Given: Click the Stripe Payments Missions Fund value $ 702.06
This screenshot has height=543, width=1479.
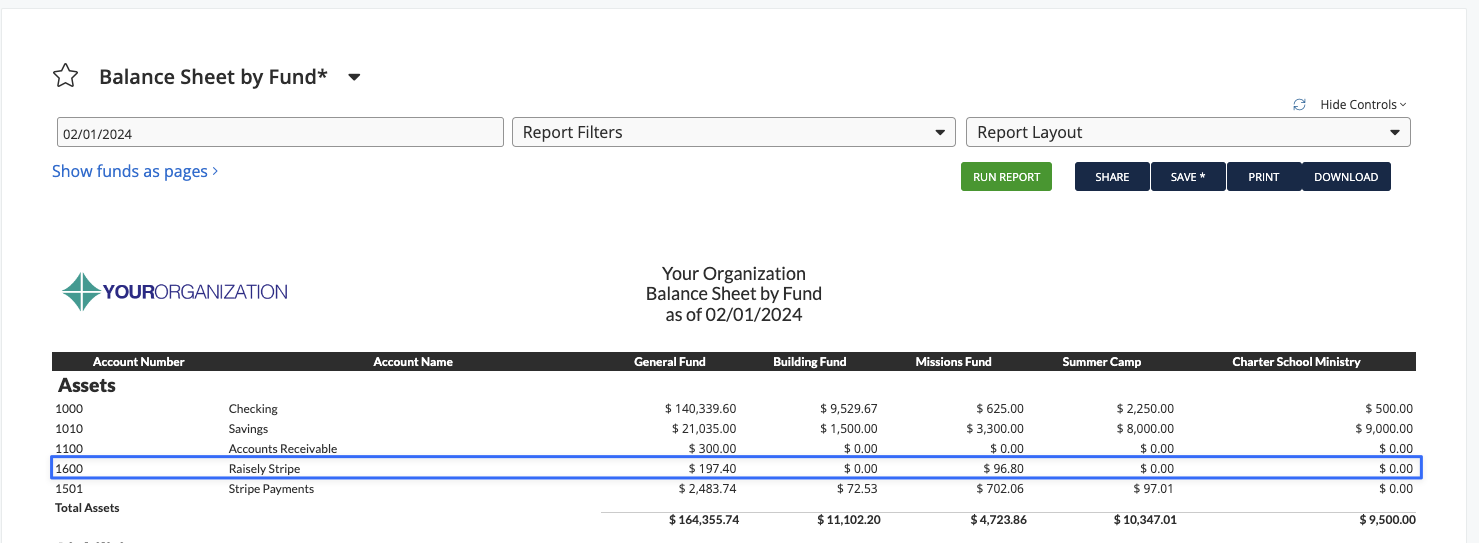Looking at the screenshot, I should 1000,489.
